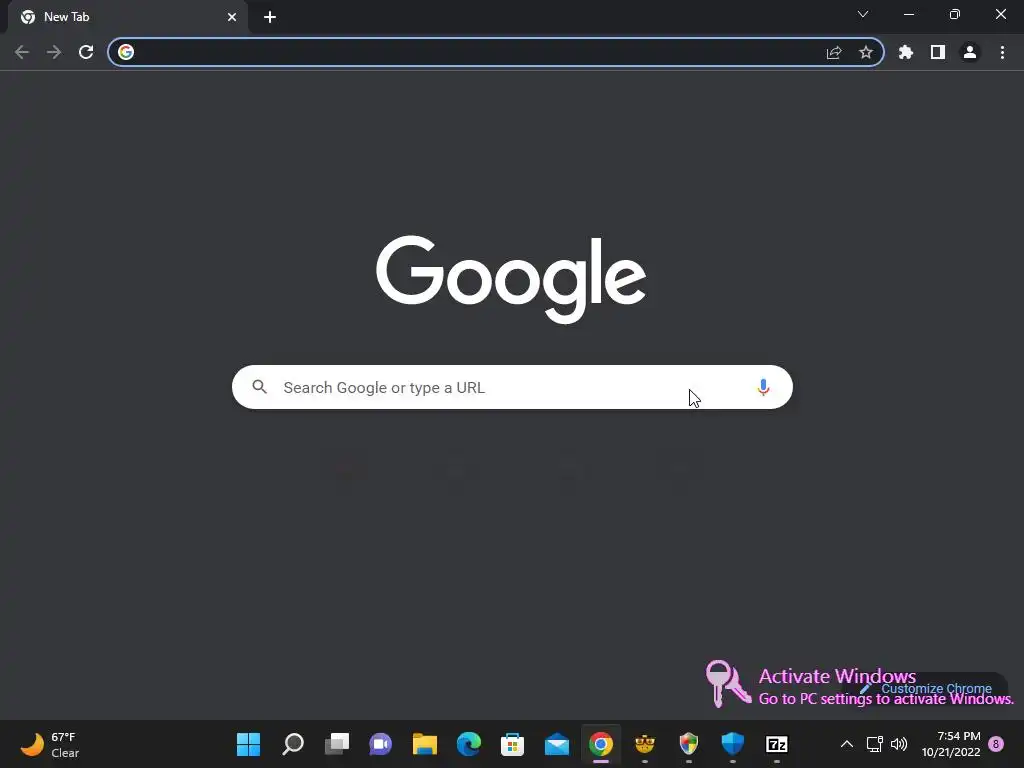Bookmark this tab with star icon
1024x768 pixels.
(x=866, y=52)
